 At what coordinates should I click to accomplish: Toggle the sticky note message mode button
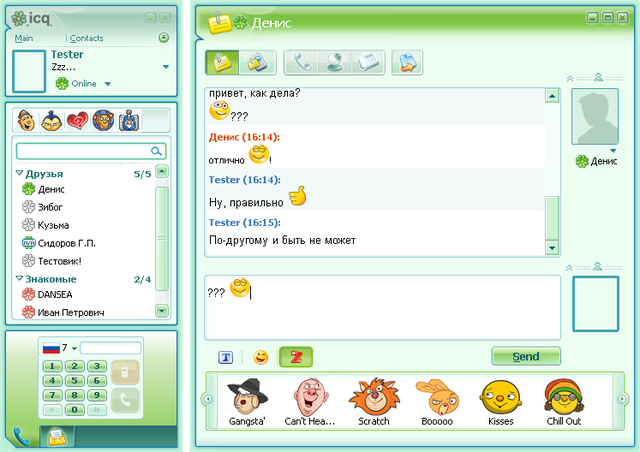pyautogui.click(x=222, y=63)
